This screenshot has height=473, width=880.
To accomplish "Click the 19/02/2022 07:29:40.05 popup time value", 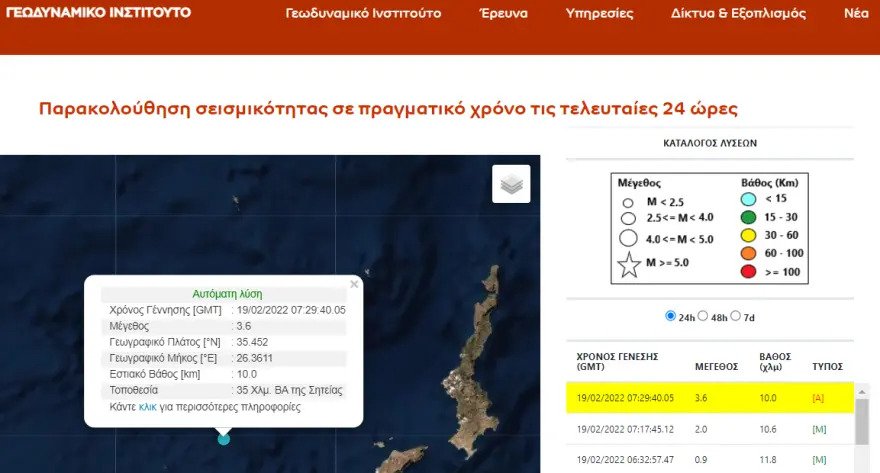I will click(x=291, y=310).
